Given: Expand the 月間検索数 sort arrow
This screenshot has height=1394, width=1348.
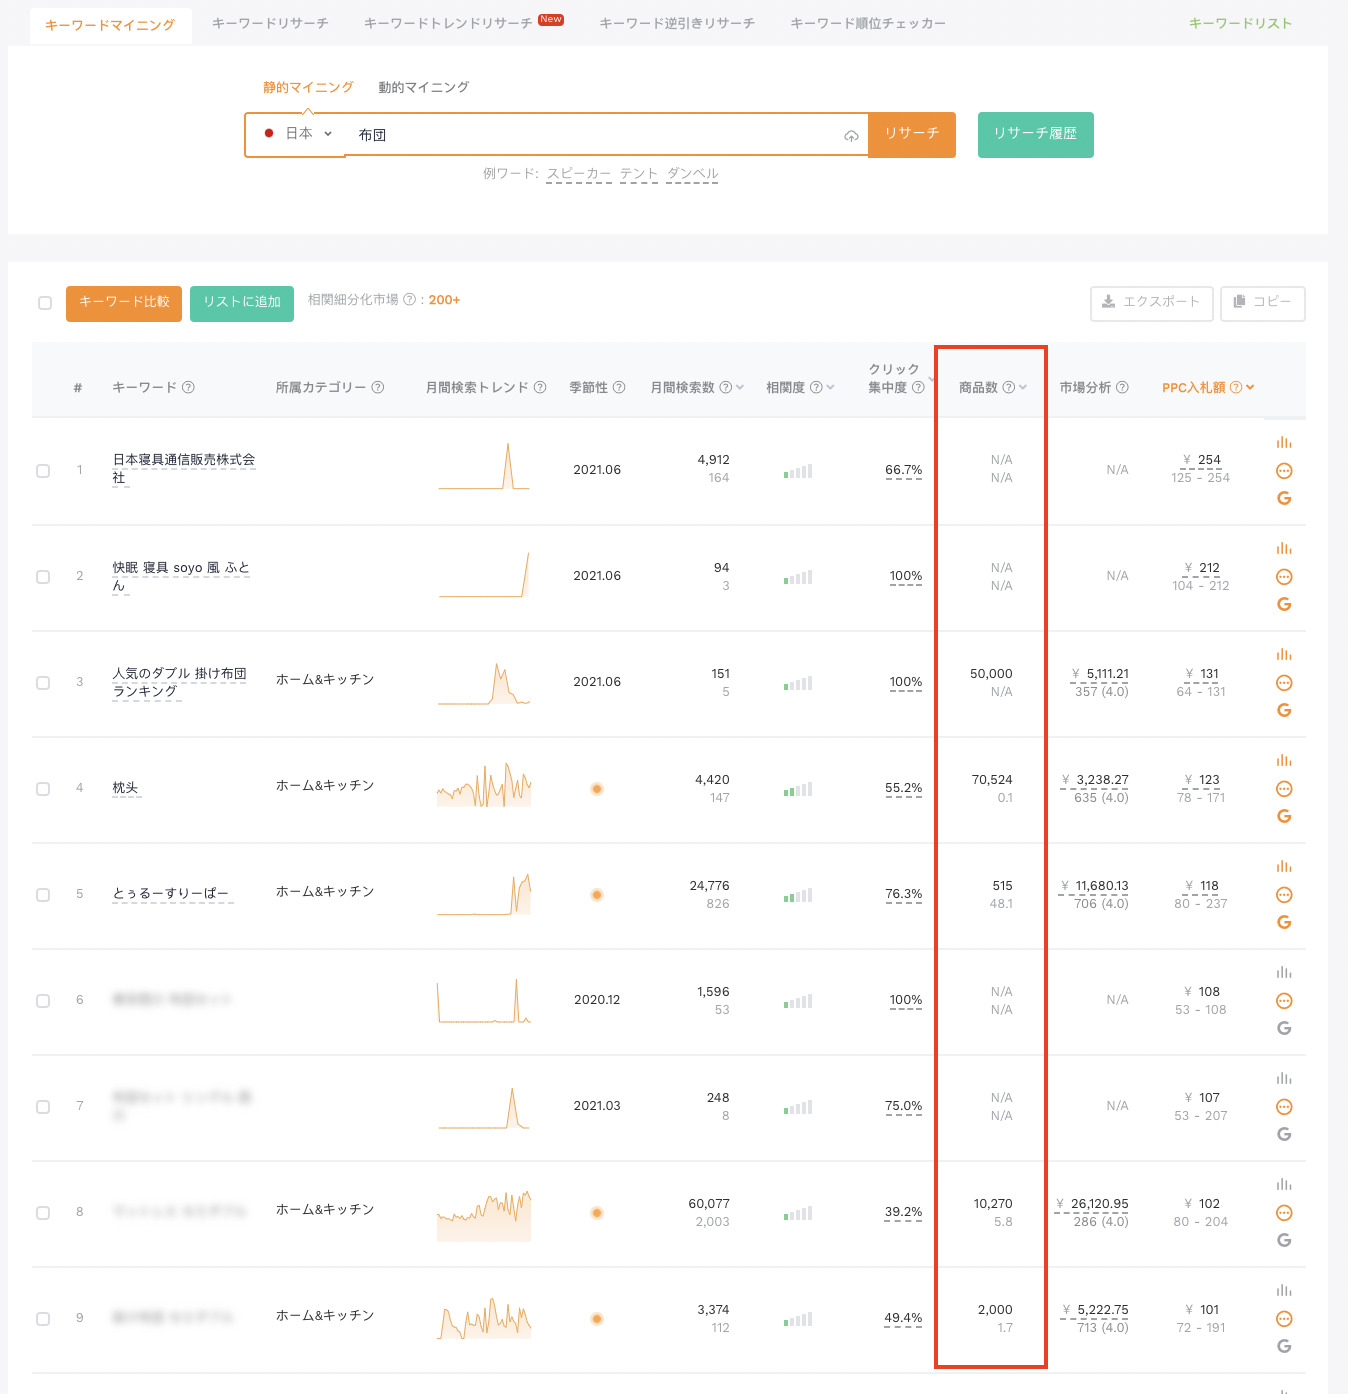Looking at the screenshot, I should 740,387.
